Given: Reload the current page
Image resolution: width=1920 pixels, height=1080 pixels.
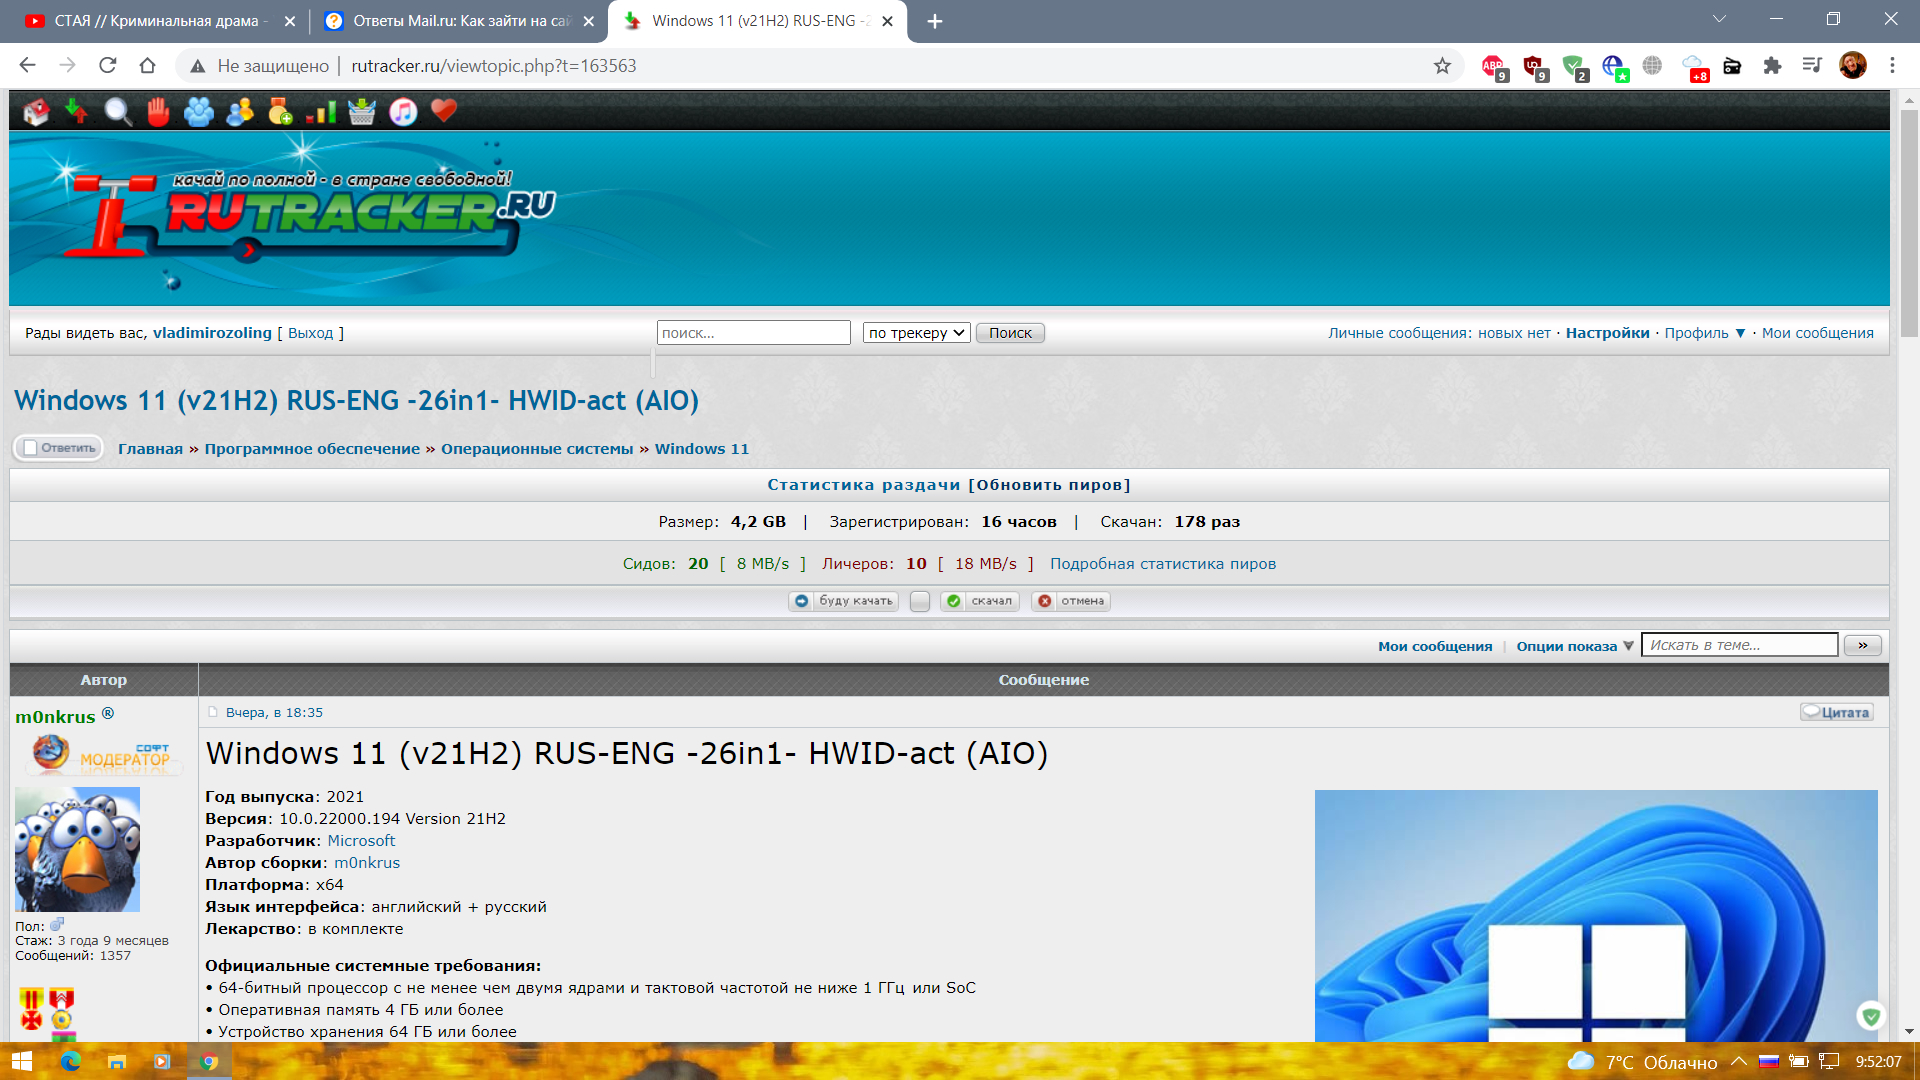Looking at the screenshot, I should pyautogui.click(x=108, y=66).
